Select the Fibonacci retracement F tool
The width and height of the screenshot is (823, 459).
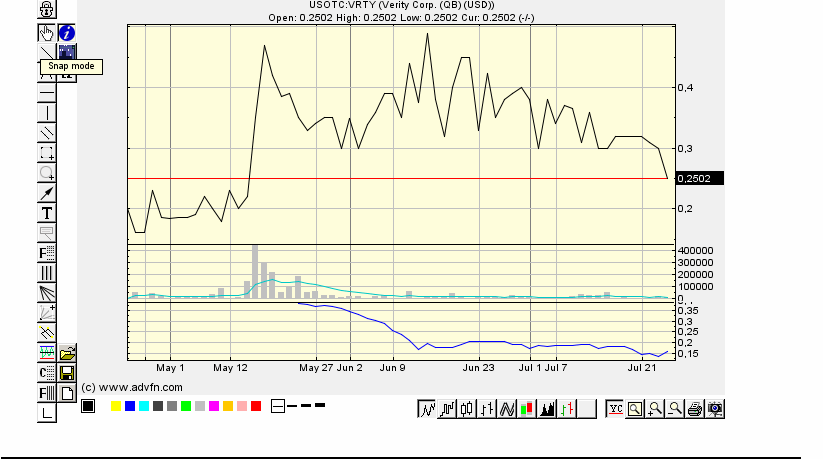pos(46,253)
